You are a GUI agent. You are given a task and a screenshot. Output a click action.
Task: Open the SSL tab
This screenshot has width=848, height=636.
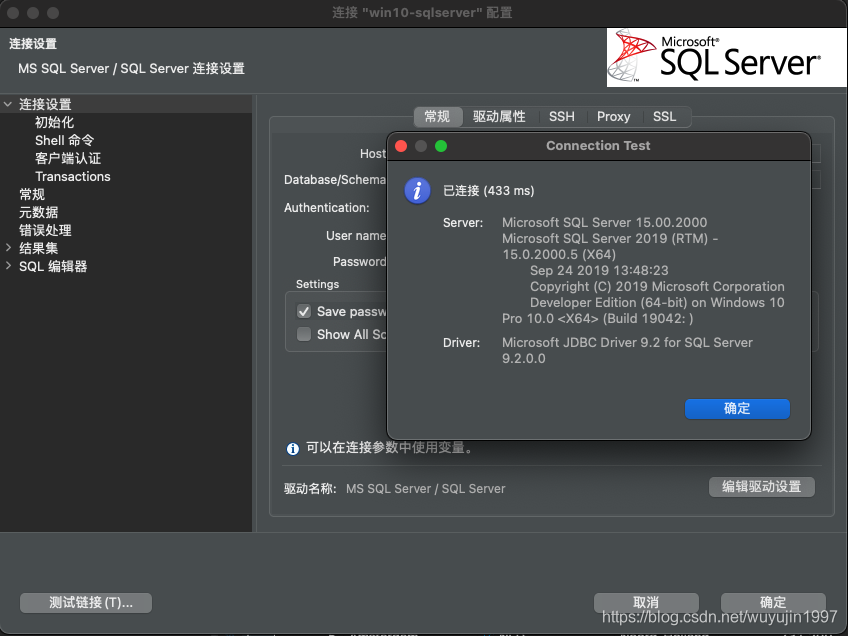[664, 116]
